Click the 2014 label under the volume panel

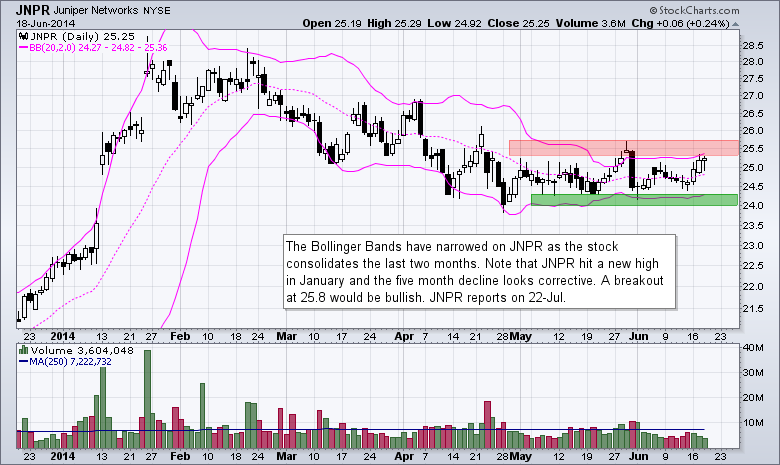point(62,456)
